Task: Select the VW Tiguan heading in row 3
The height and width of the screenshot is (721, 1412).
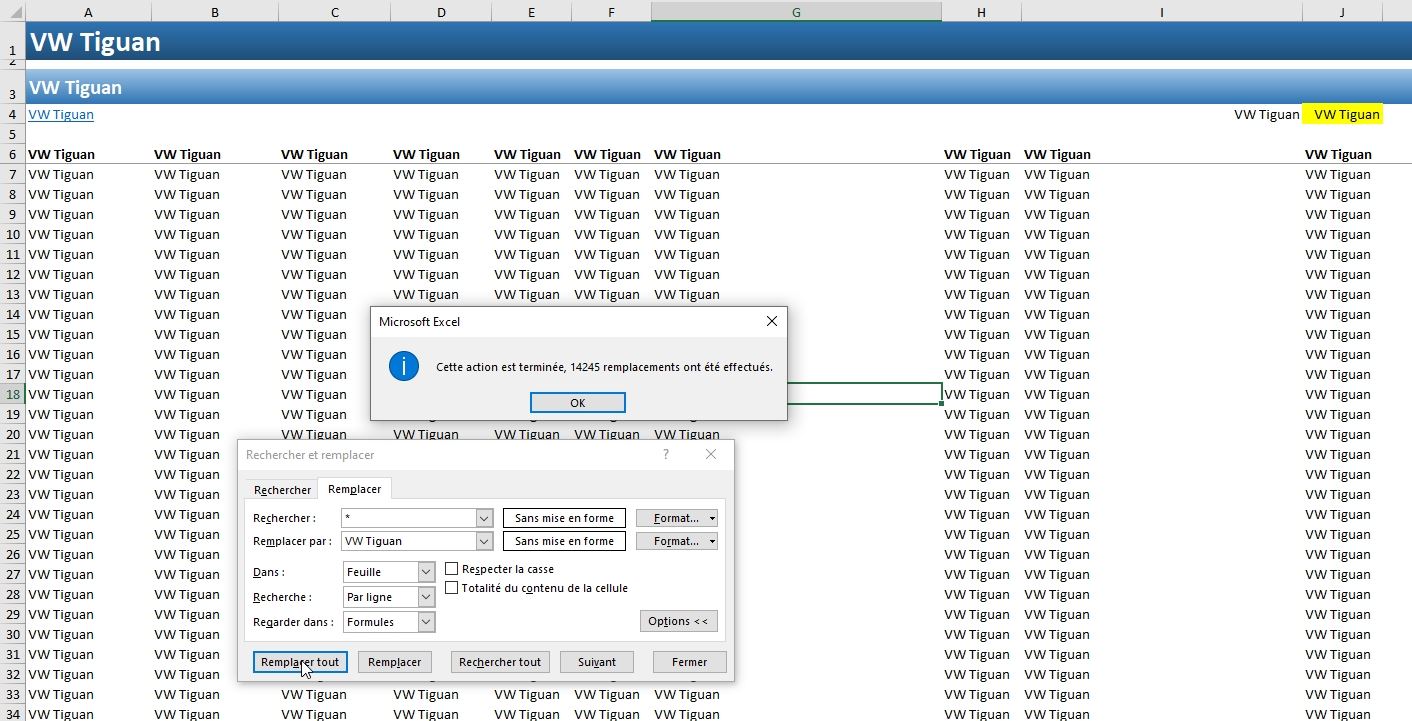Action: [75, 88]
